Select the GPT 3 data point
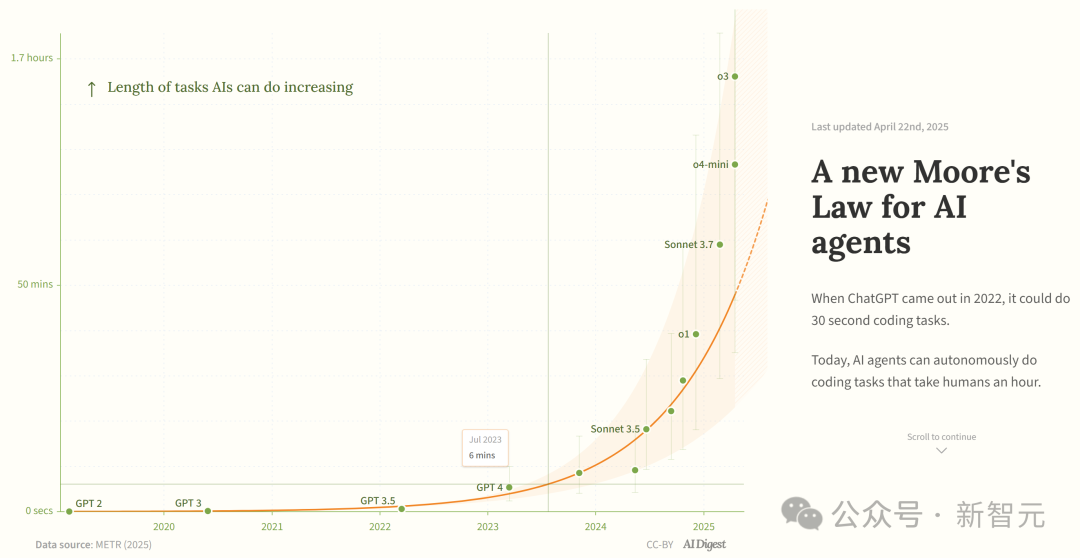This screenshot has width=1080, height=558. coord(208,510)
